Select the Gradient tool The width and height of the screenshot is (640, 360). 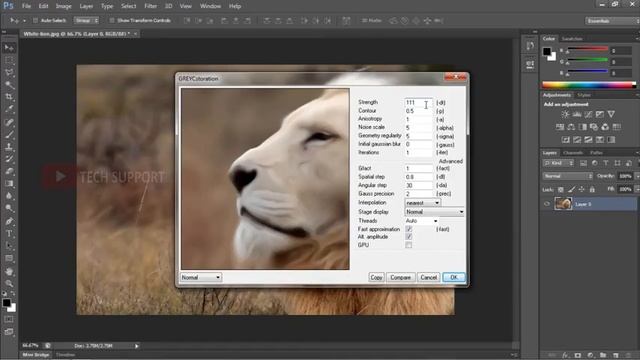9,184
